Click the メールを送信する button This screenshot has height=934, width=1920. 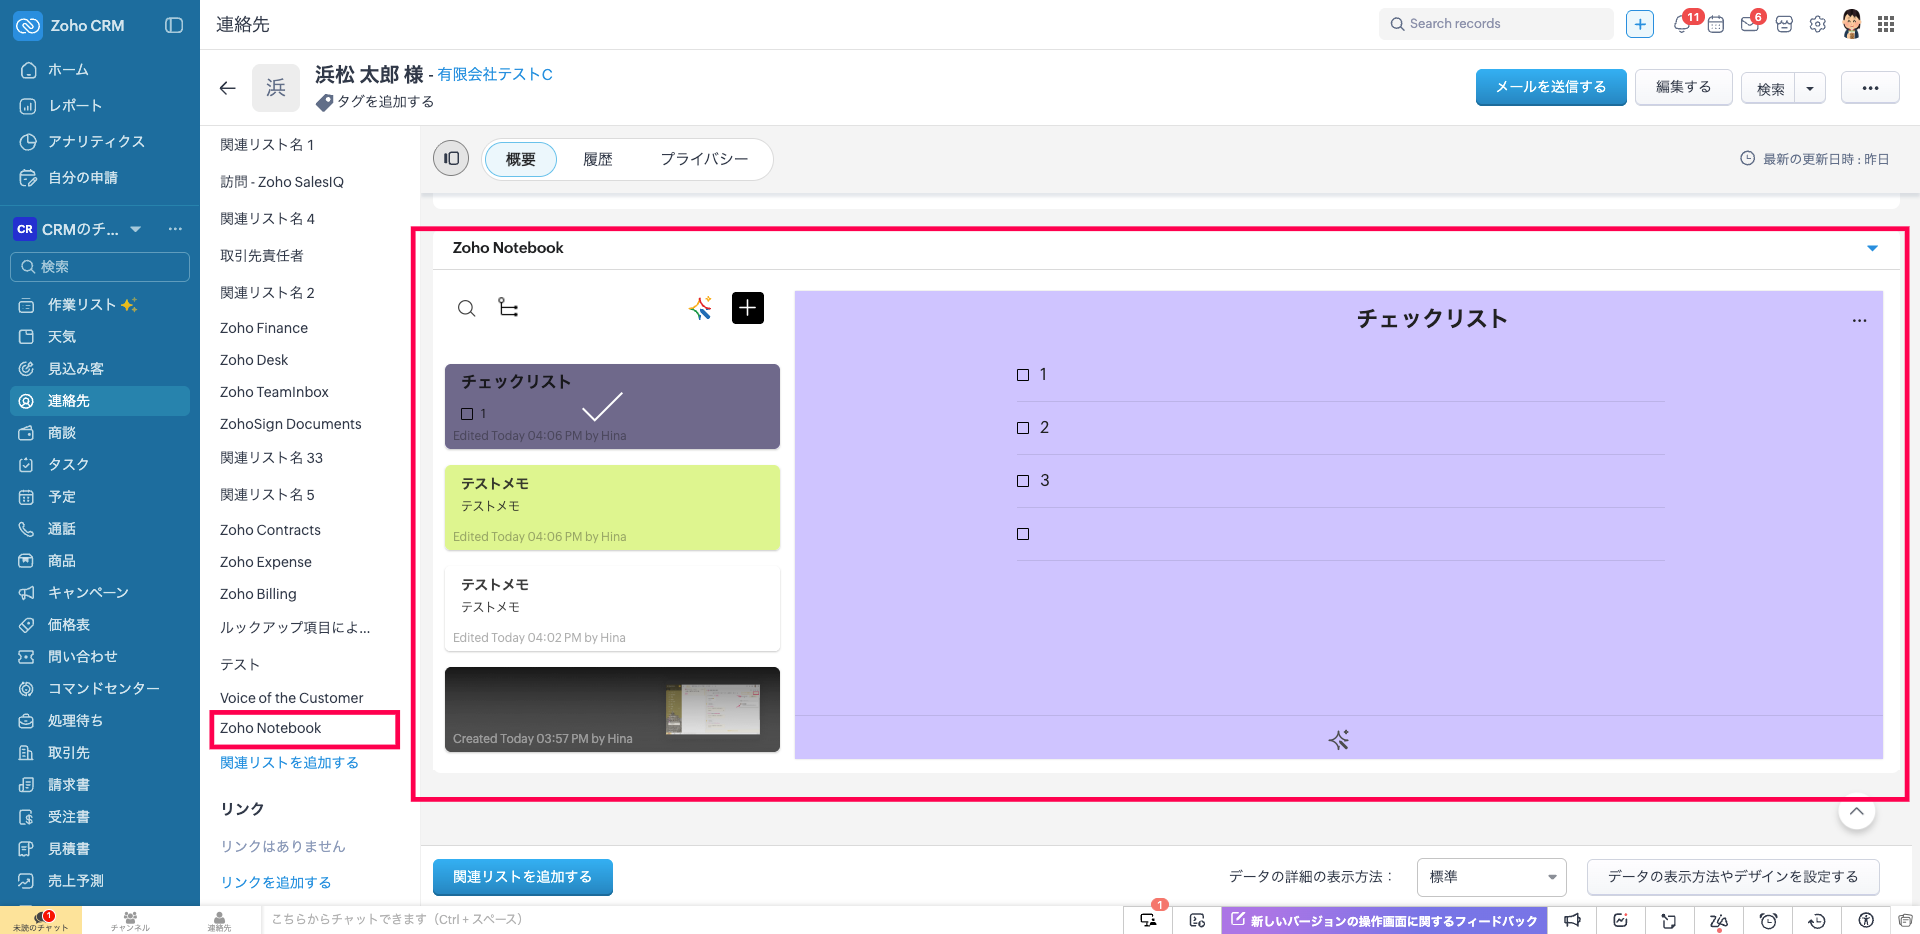tap(1550, 87)
